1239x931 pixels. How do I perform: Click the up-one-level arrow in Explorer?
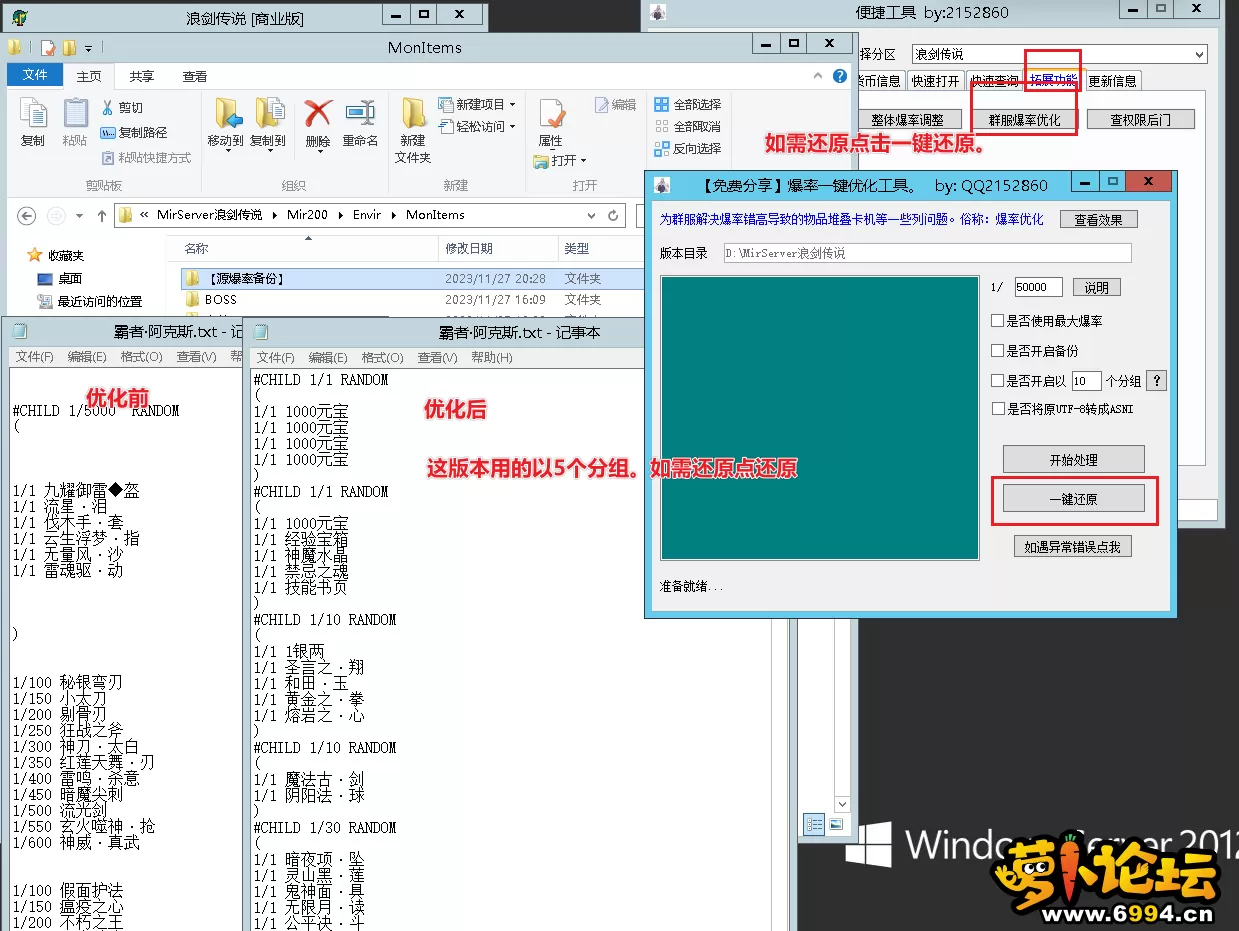(x=101, y=215)
